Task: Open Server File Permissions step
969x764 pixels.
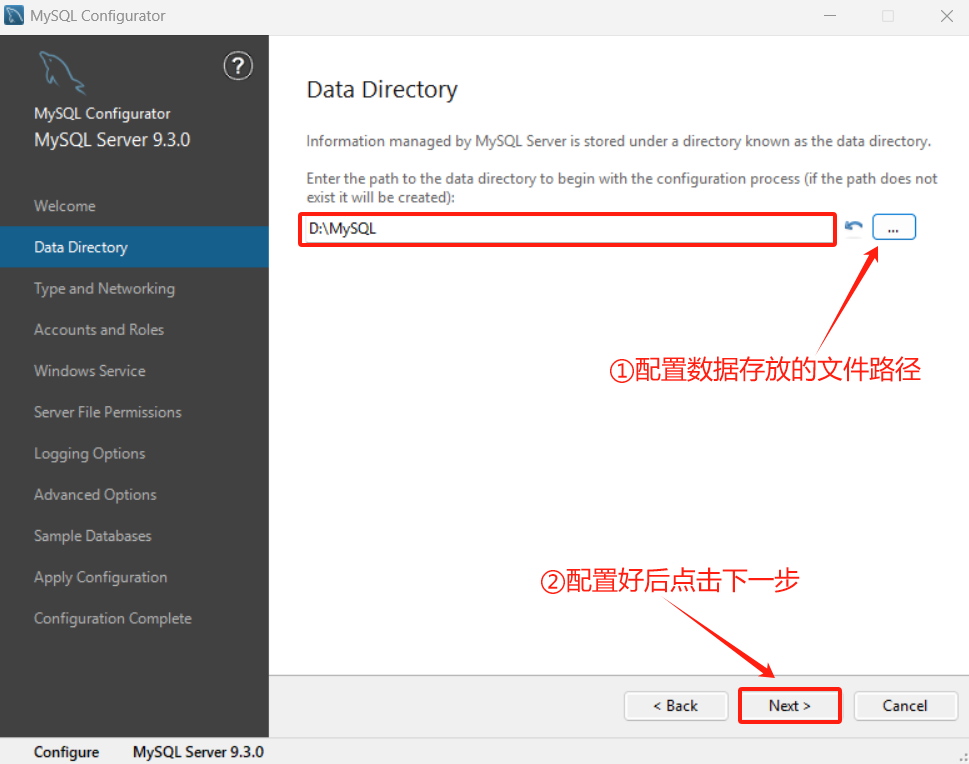Action: [134, 412]
